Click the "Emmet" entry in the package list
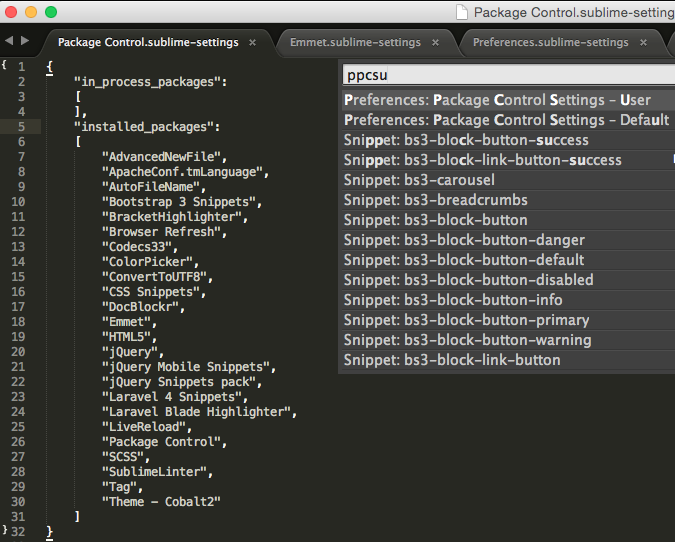Viewport: 675px width, 542px height. coord(130,322)
